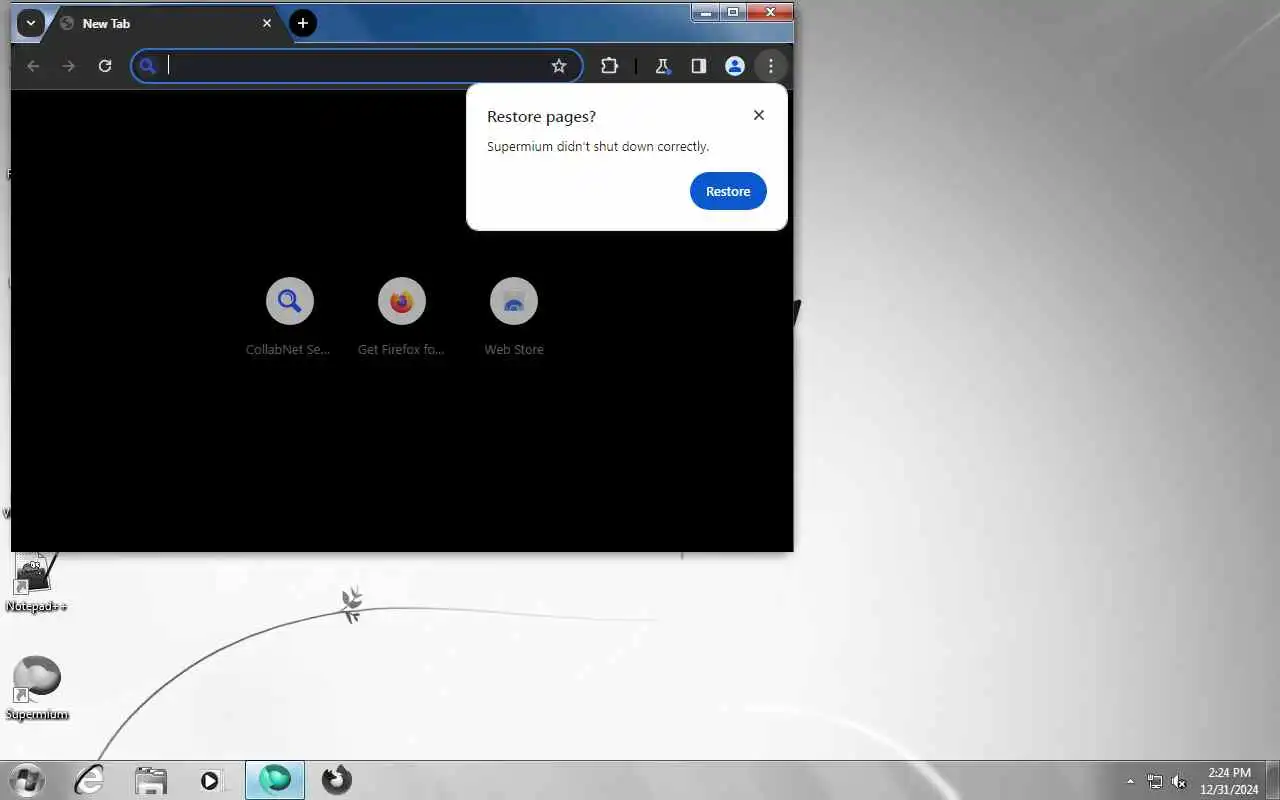1280x800 pixels.
Task: Close the New Tab tab
Action: pyautogui.click(x=267, y=23)
